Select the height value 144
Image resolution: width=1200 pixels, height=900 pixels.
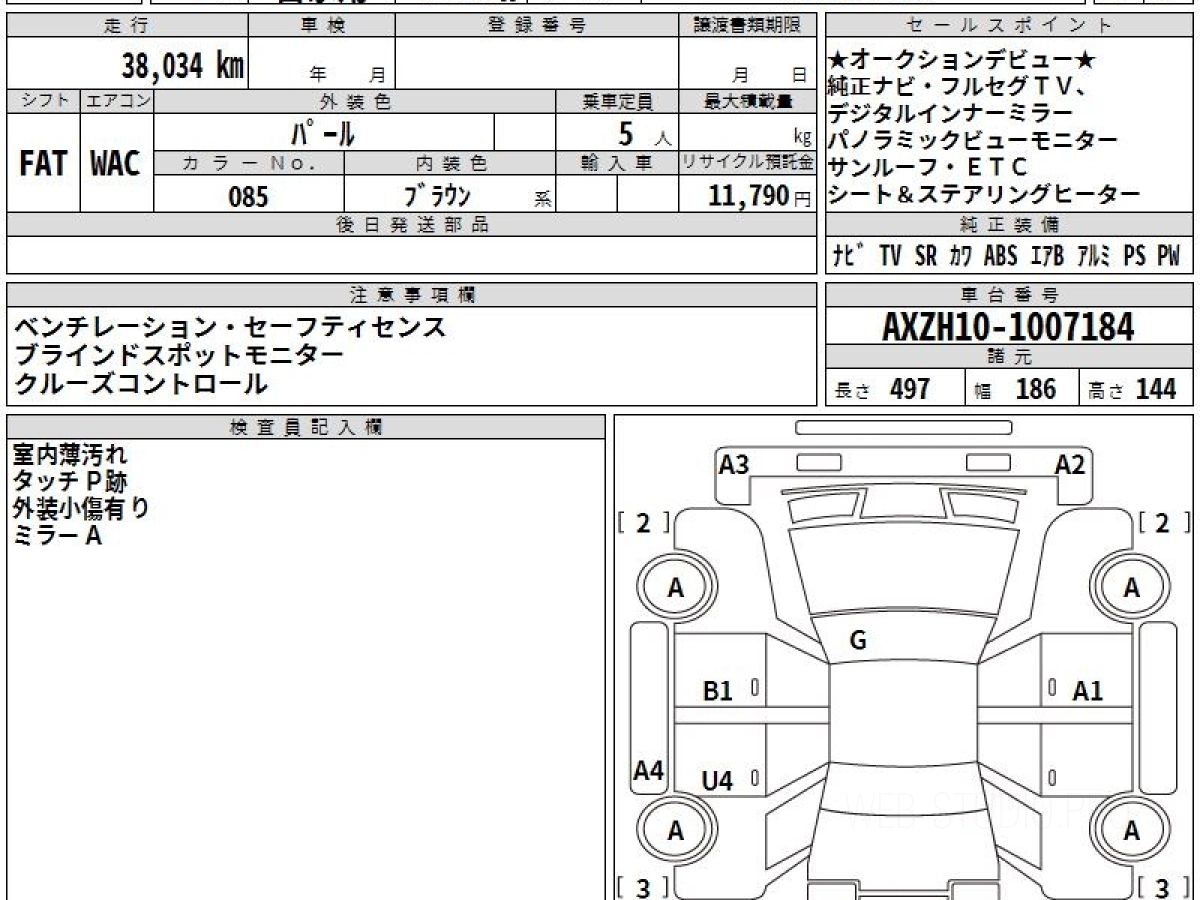[x=1156, y=389]
